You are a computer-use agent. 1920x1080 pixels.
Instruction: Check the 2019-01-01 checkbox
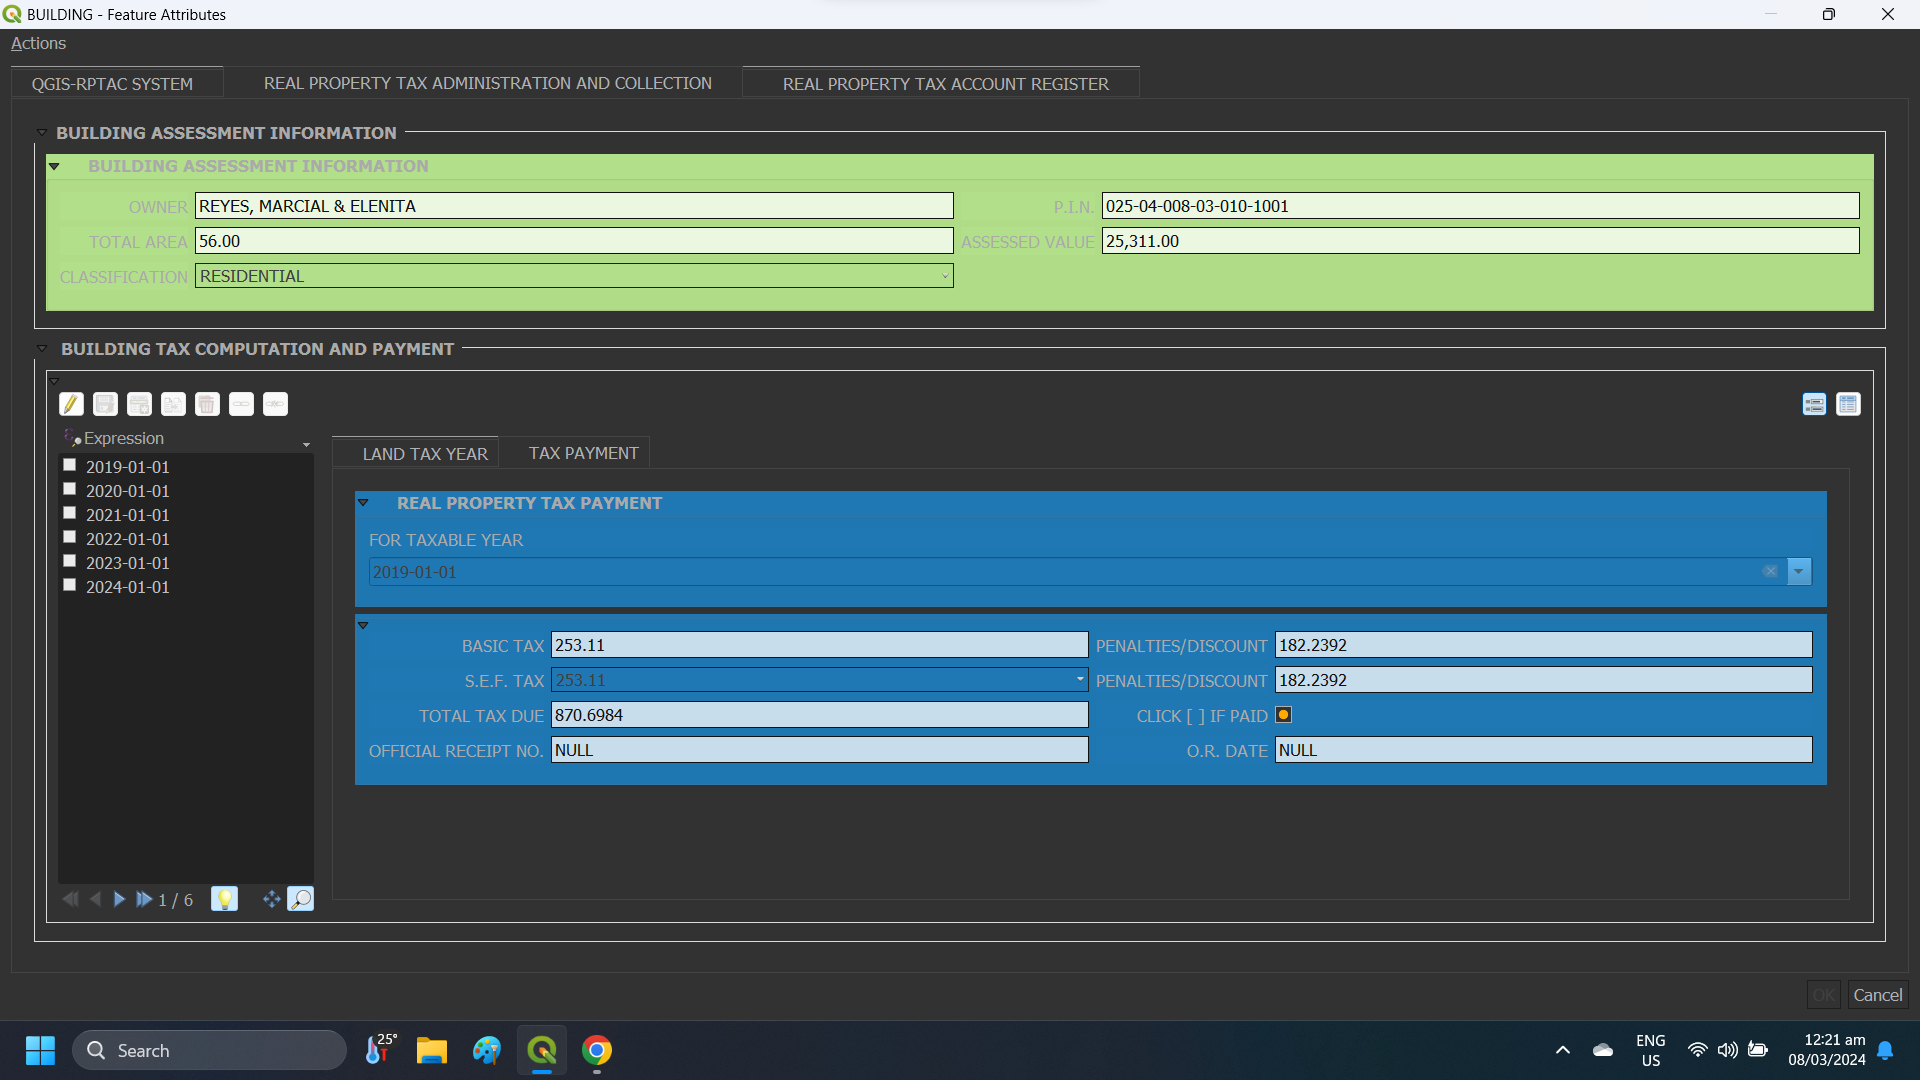tap(69, 464)
